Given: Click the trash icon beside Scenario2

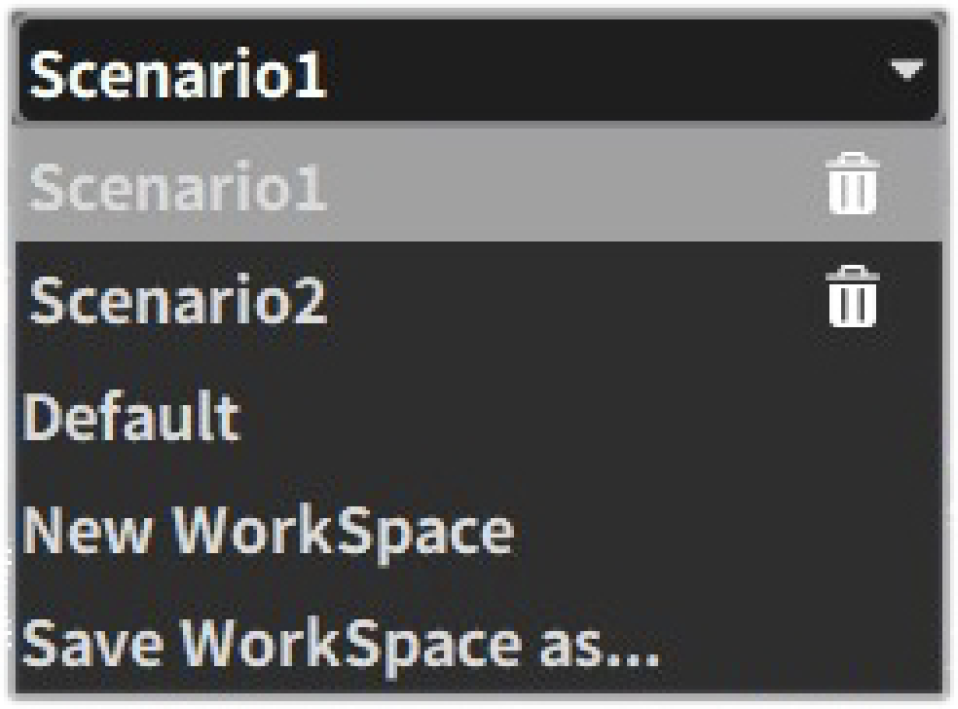Looking at the screenshot, I should coord(852,298).
